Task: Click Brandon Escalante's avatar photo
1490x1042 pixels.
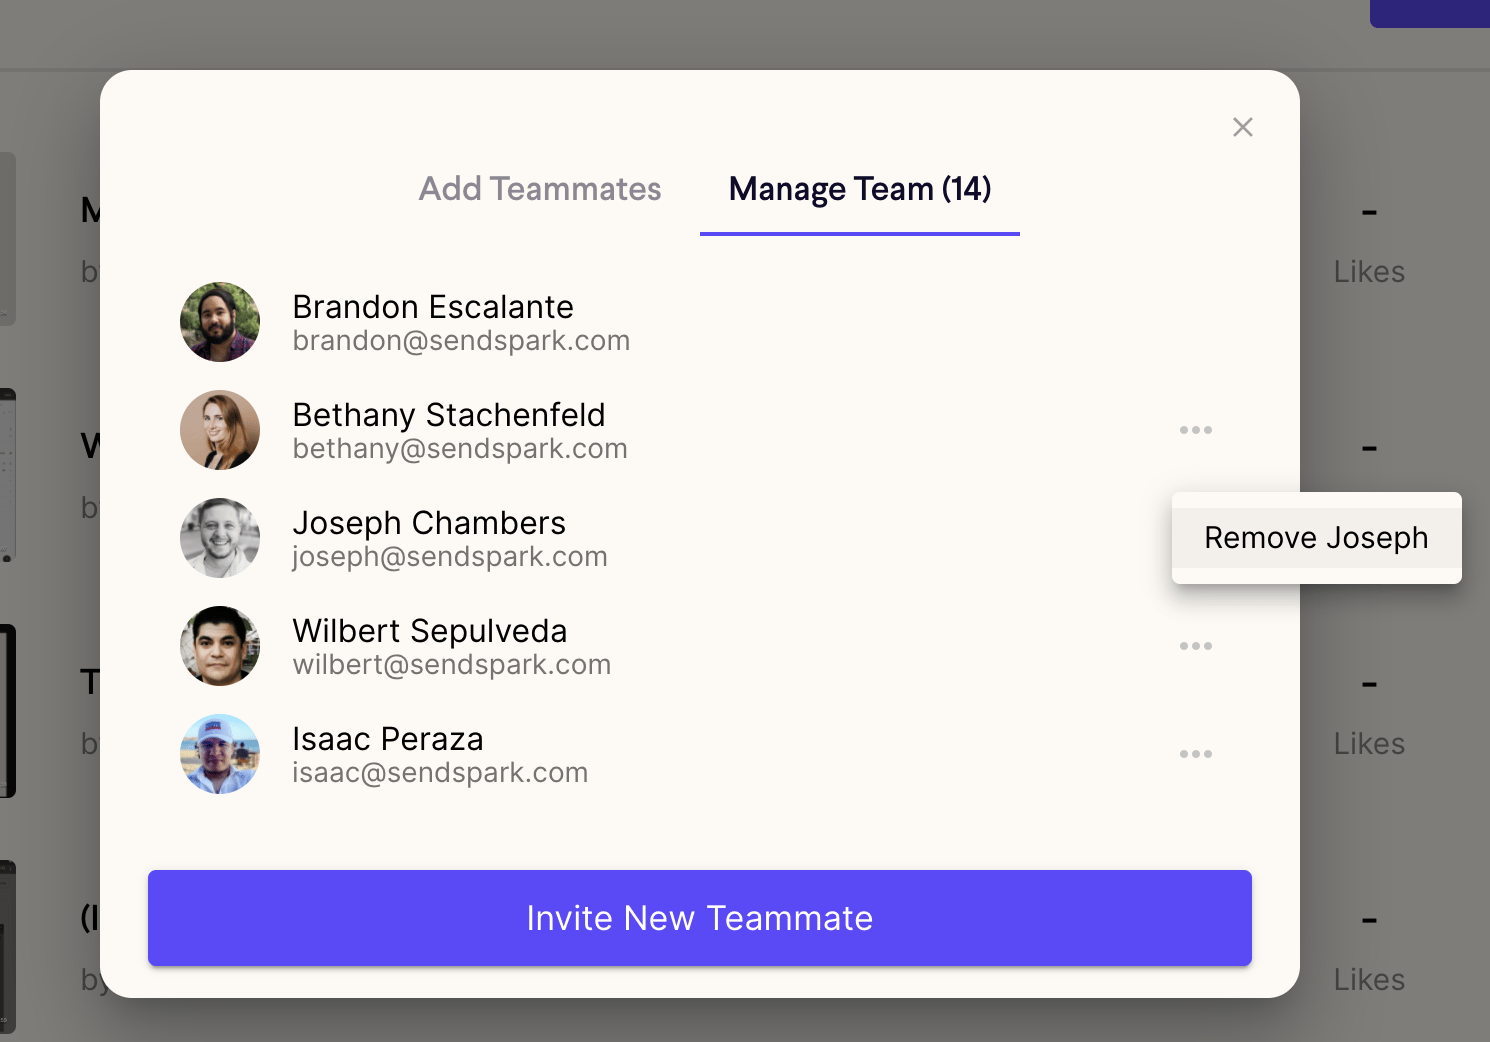Action: 220,322
